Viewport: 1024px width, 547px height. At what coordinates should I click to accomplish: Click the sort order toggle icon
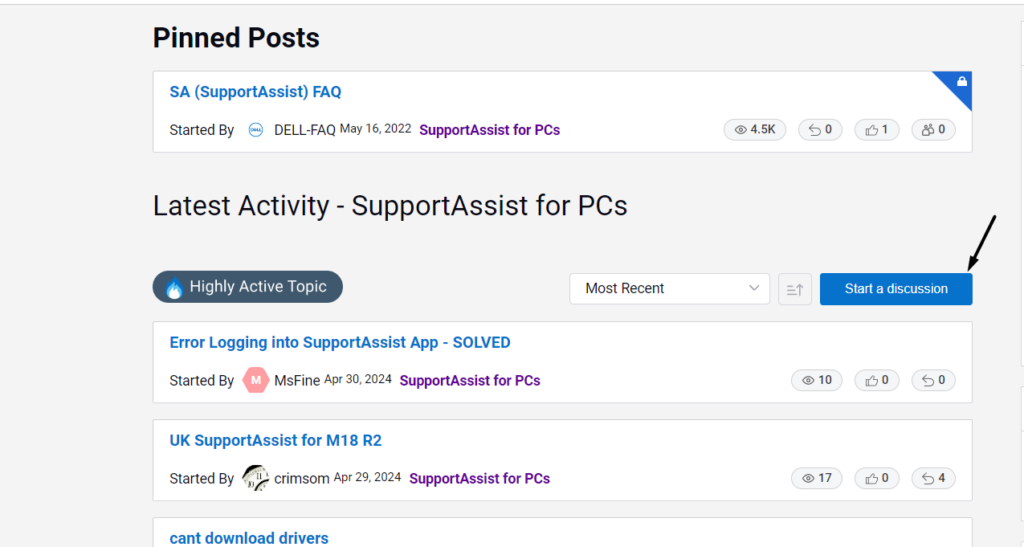[x=795, y=289]
